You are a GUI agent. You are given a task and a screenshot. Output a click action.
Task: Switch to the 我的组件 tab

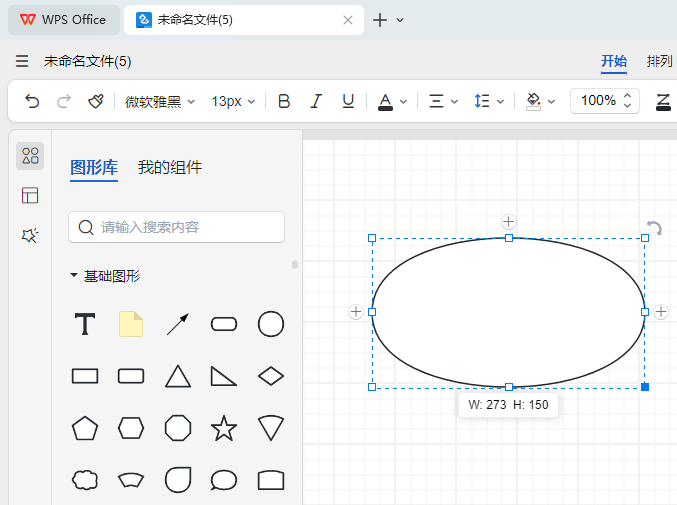(x=170, y=167)
